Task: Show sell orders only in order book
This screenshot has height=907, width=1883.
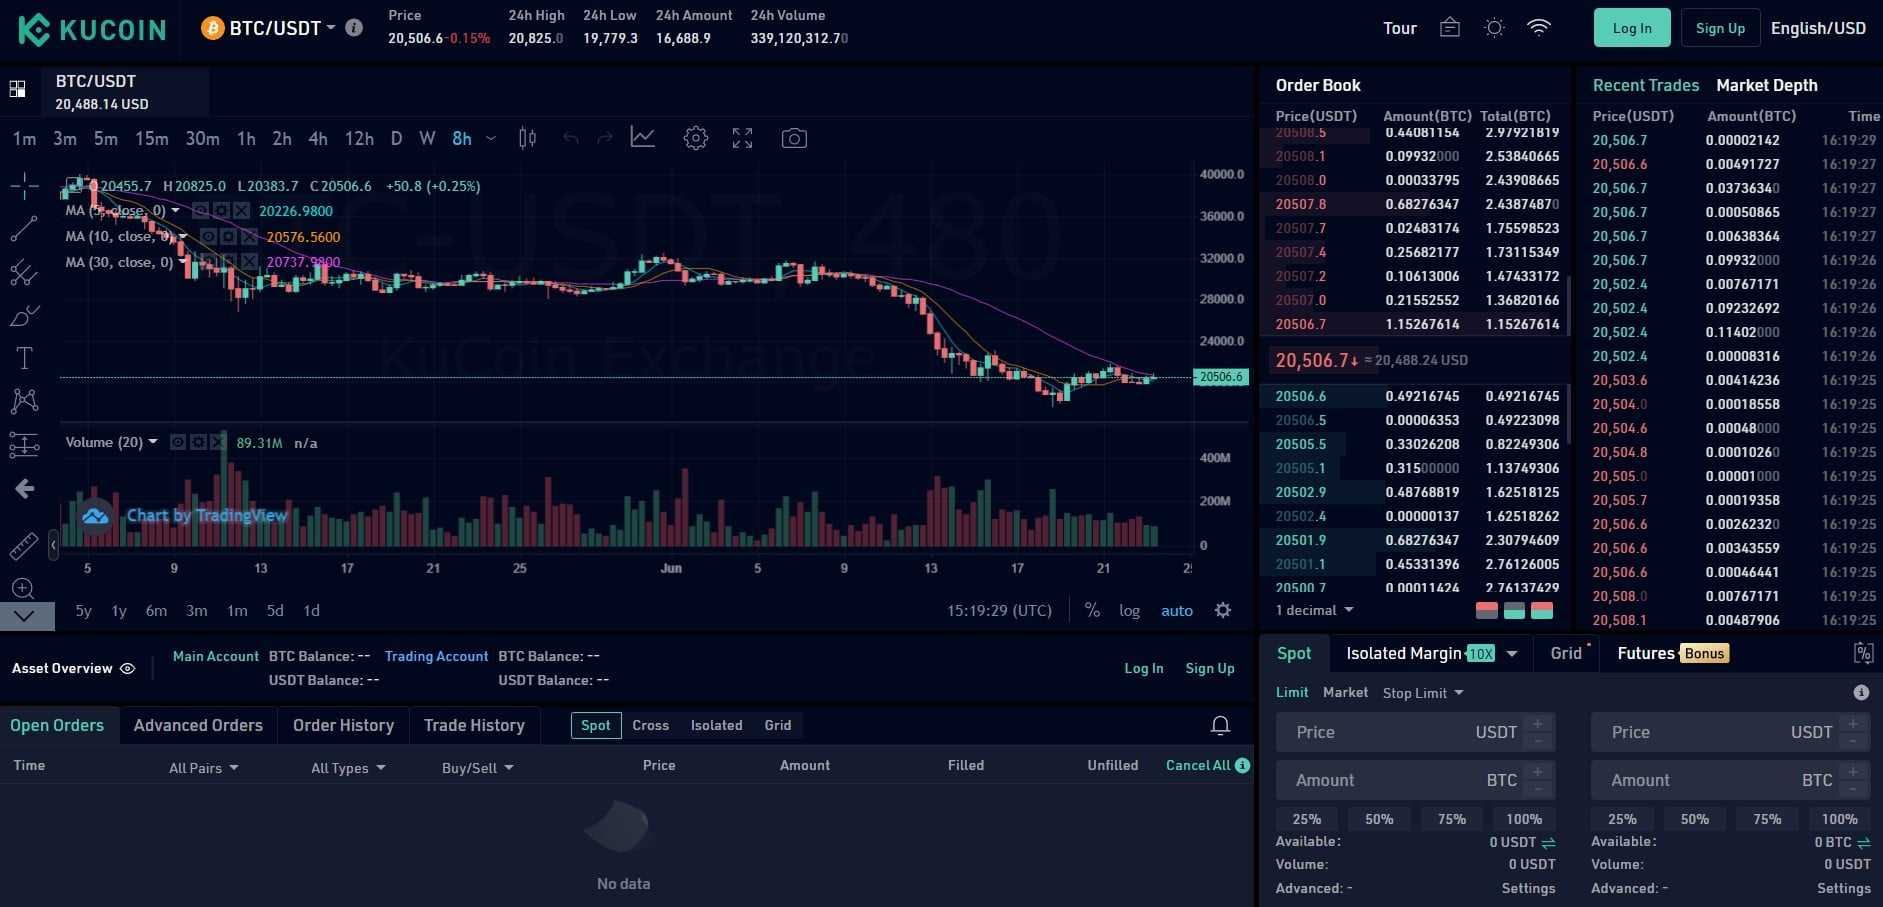Action: 1487,610
